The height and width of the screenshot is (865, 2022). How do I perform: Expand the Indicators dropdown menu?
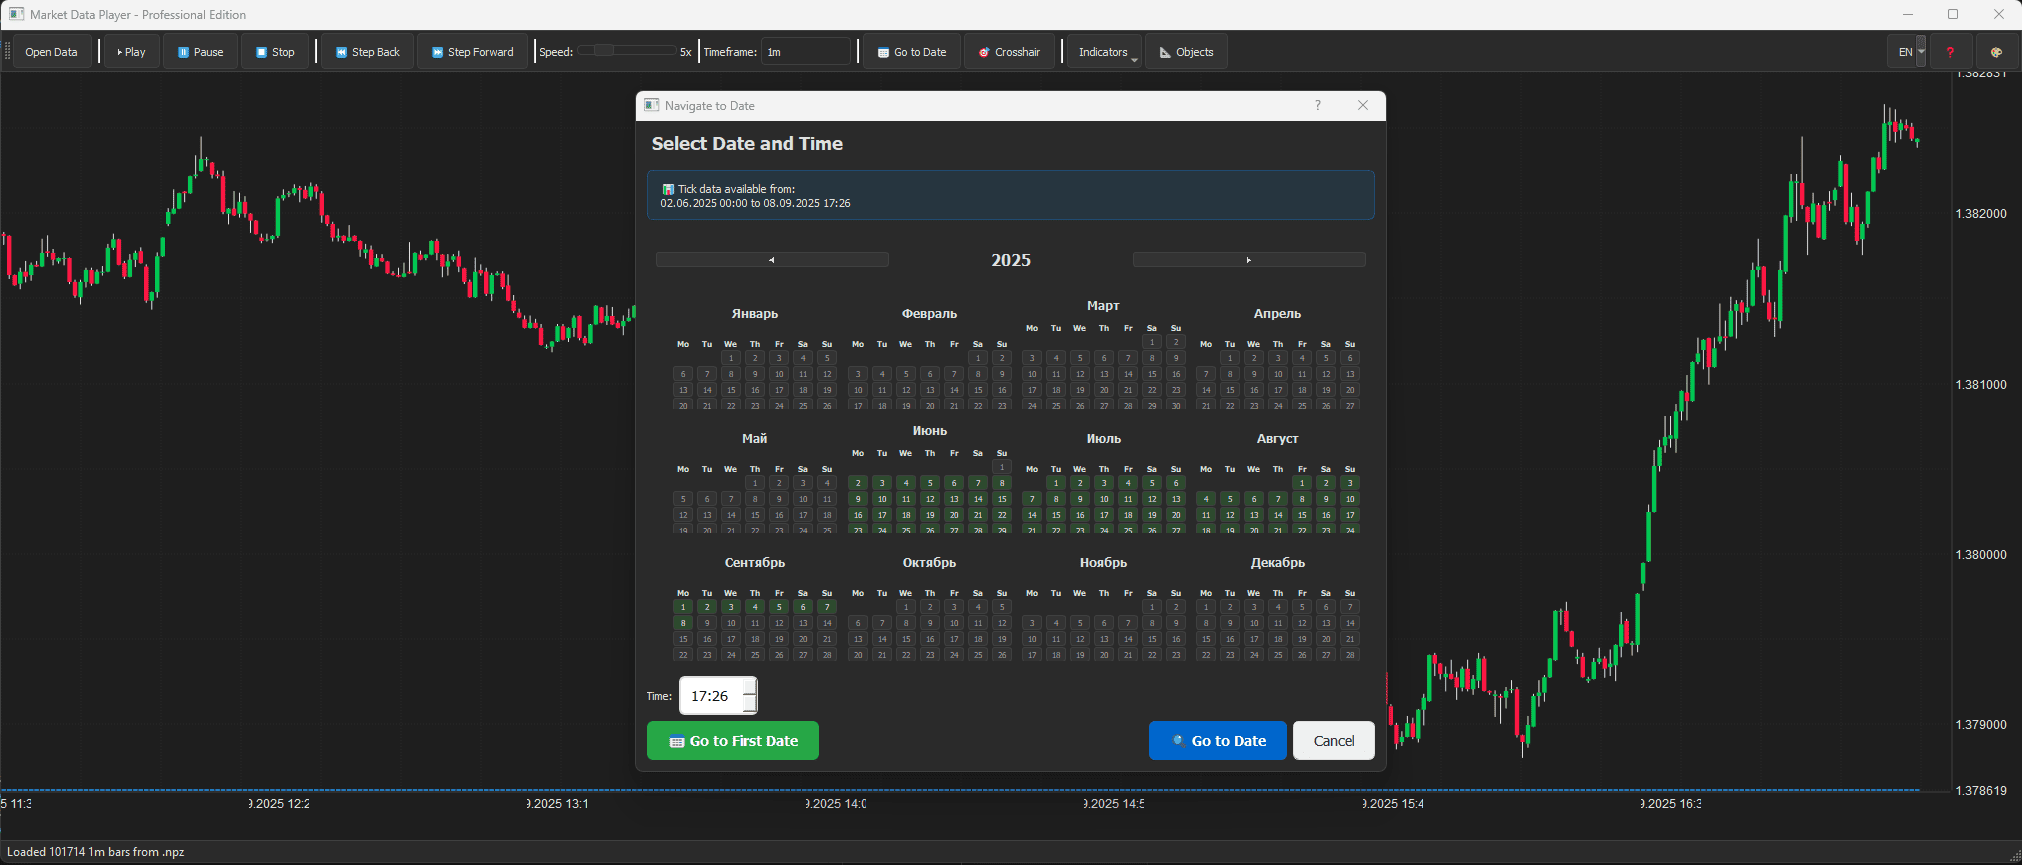point(1105,52)
